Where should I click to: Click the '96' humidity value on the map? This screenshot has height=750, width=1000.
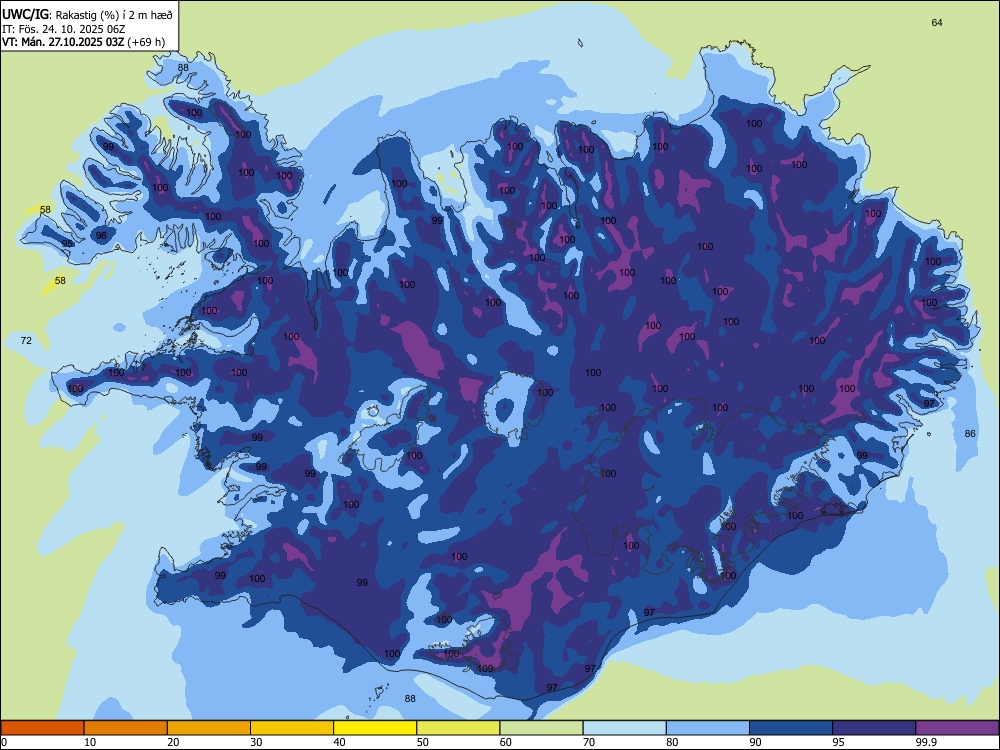tap(101, 235)
